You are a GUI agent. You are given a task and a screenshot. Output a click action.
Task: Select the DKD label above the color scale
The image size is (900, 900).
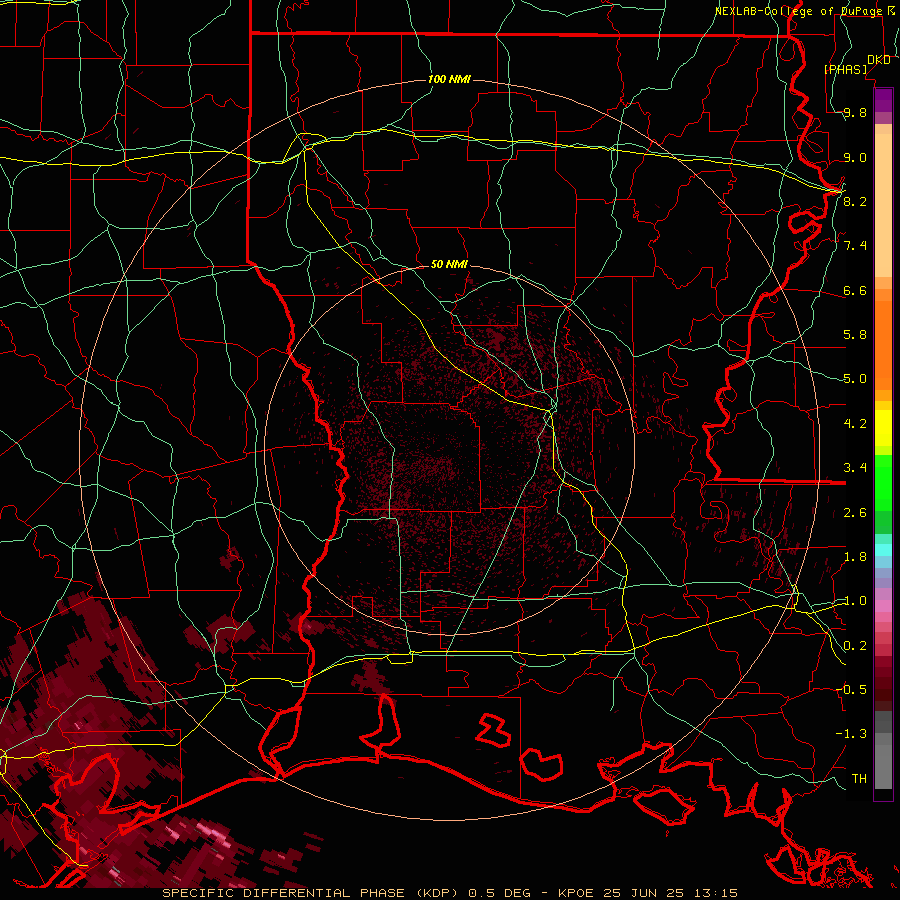point(879,60)
